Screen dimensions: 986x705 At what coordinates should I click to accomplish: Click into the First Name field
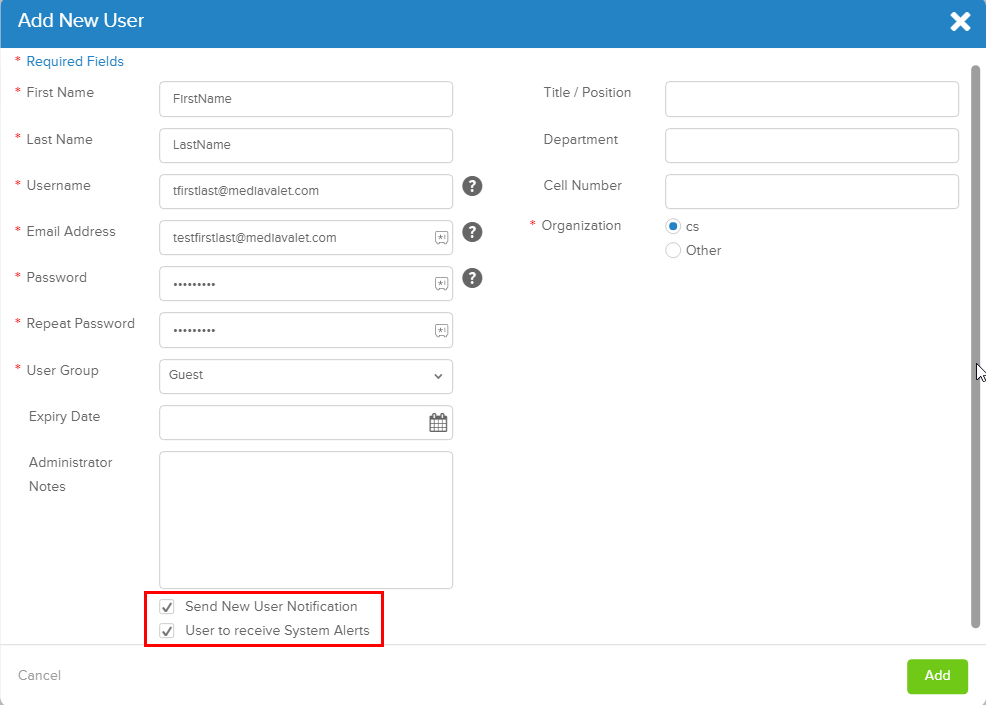(x=305, y=99)
